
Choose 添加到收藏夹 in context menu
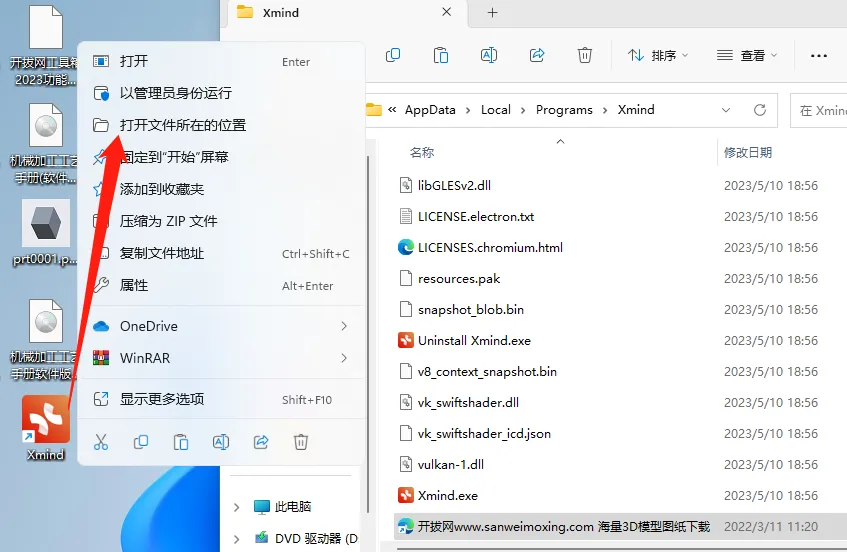[221, 189]
